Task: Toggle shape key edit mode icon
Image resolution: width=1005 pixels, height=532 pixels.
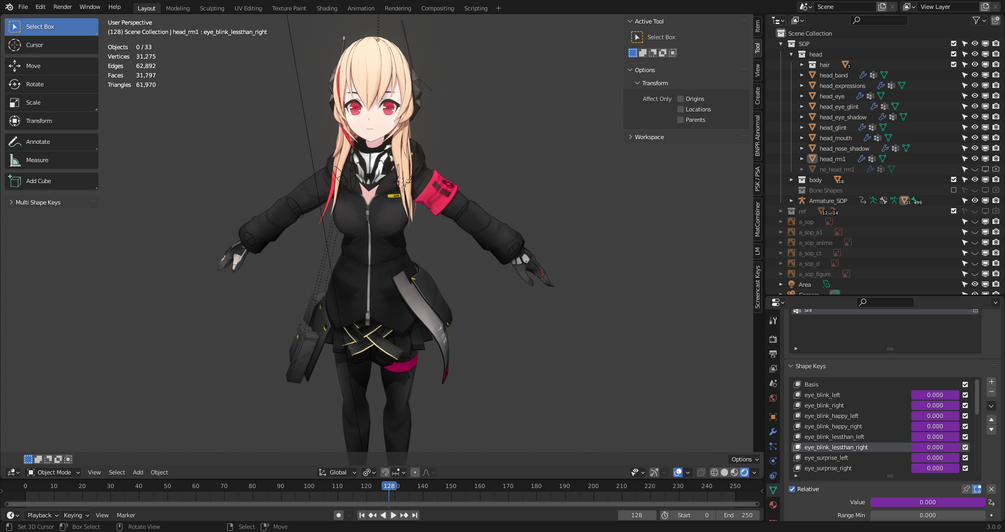Action: (x=977, y=489)
